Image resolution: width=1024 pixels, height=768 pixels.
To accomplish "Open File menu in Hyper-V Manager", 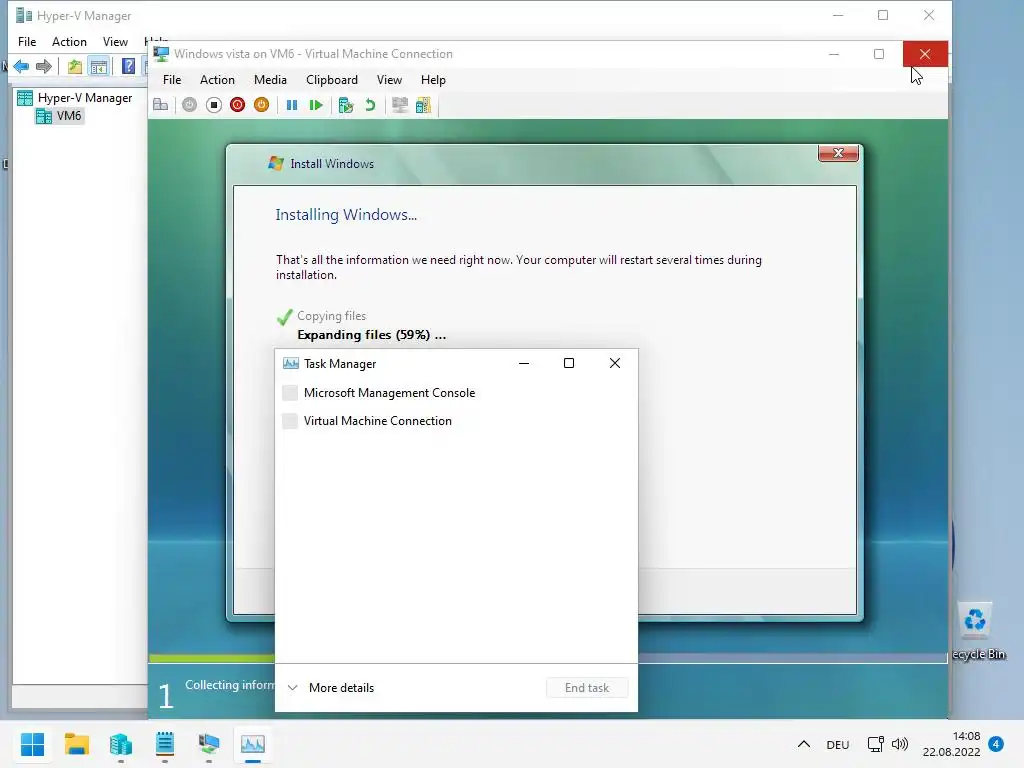I will (27, 42).
